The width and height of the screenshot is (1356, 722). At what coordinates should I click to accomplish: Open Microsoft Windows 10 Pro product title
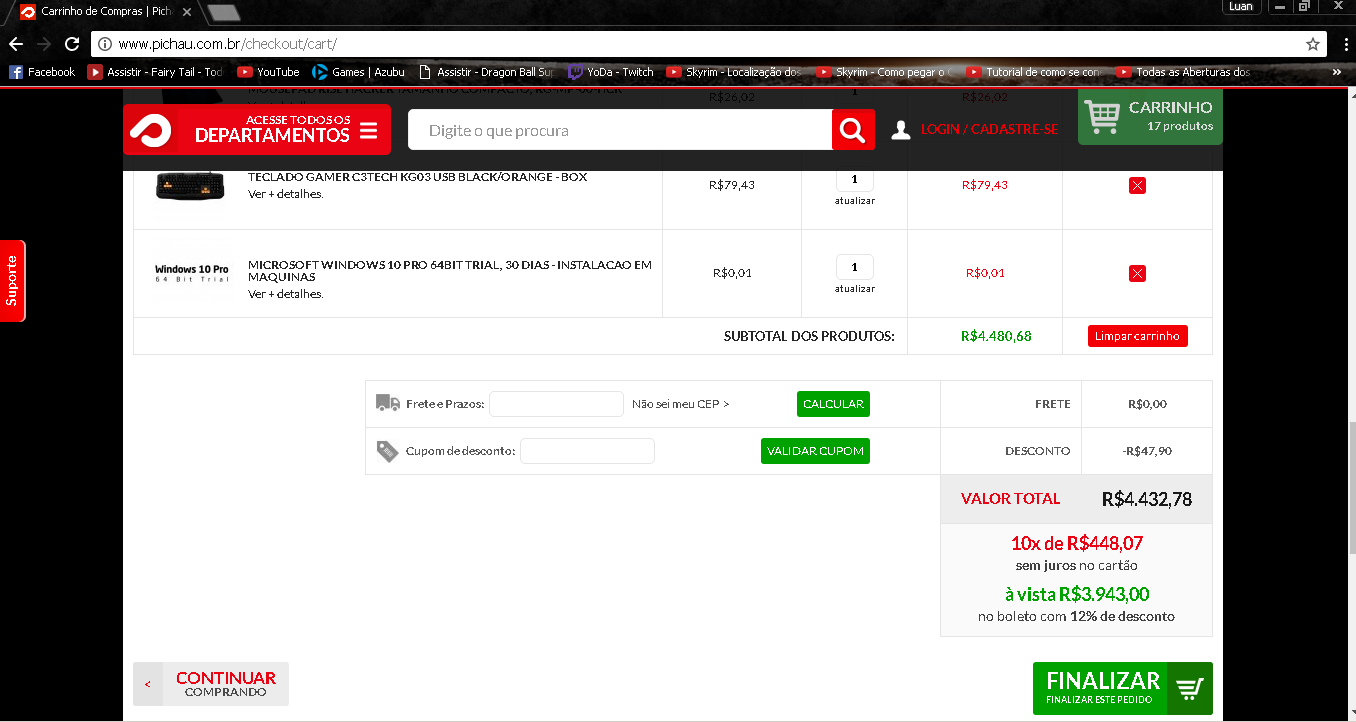[x=450, y=270]
